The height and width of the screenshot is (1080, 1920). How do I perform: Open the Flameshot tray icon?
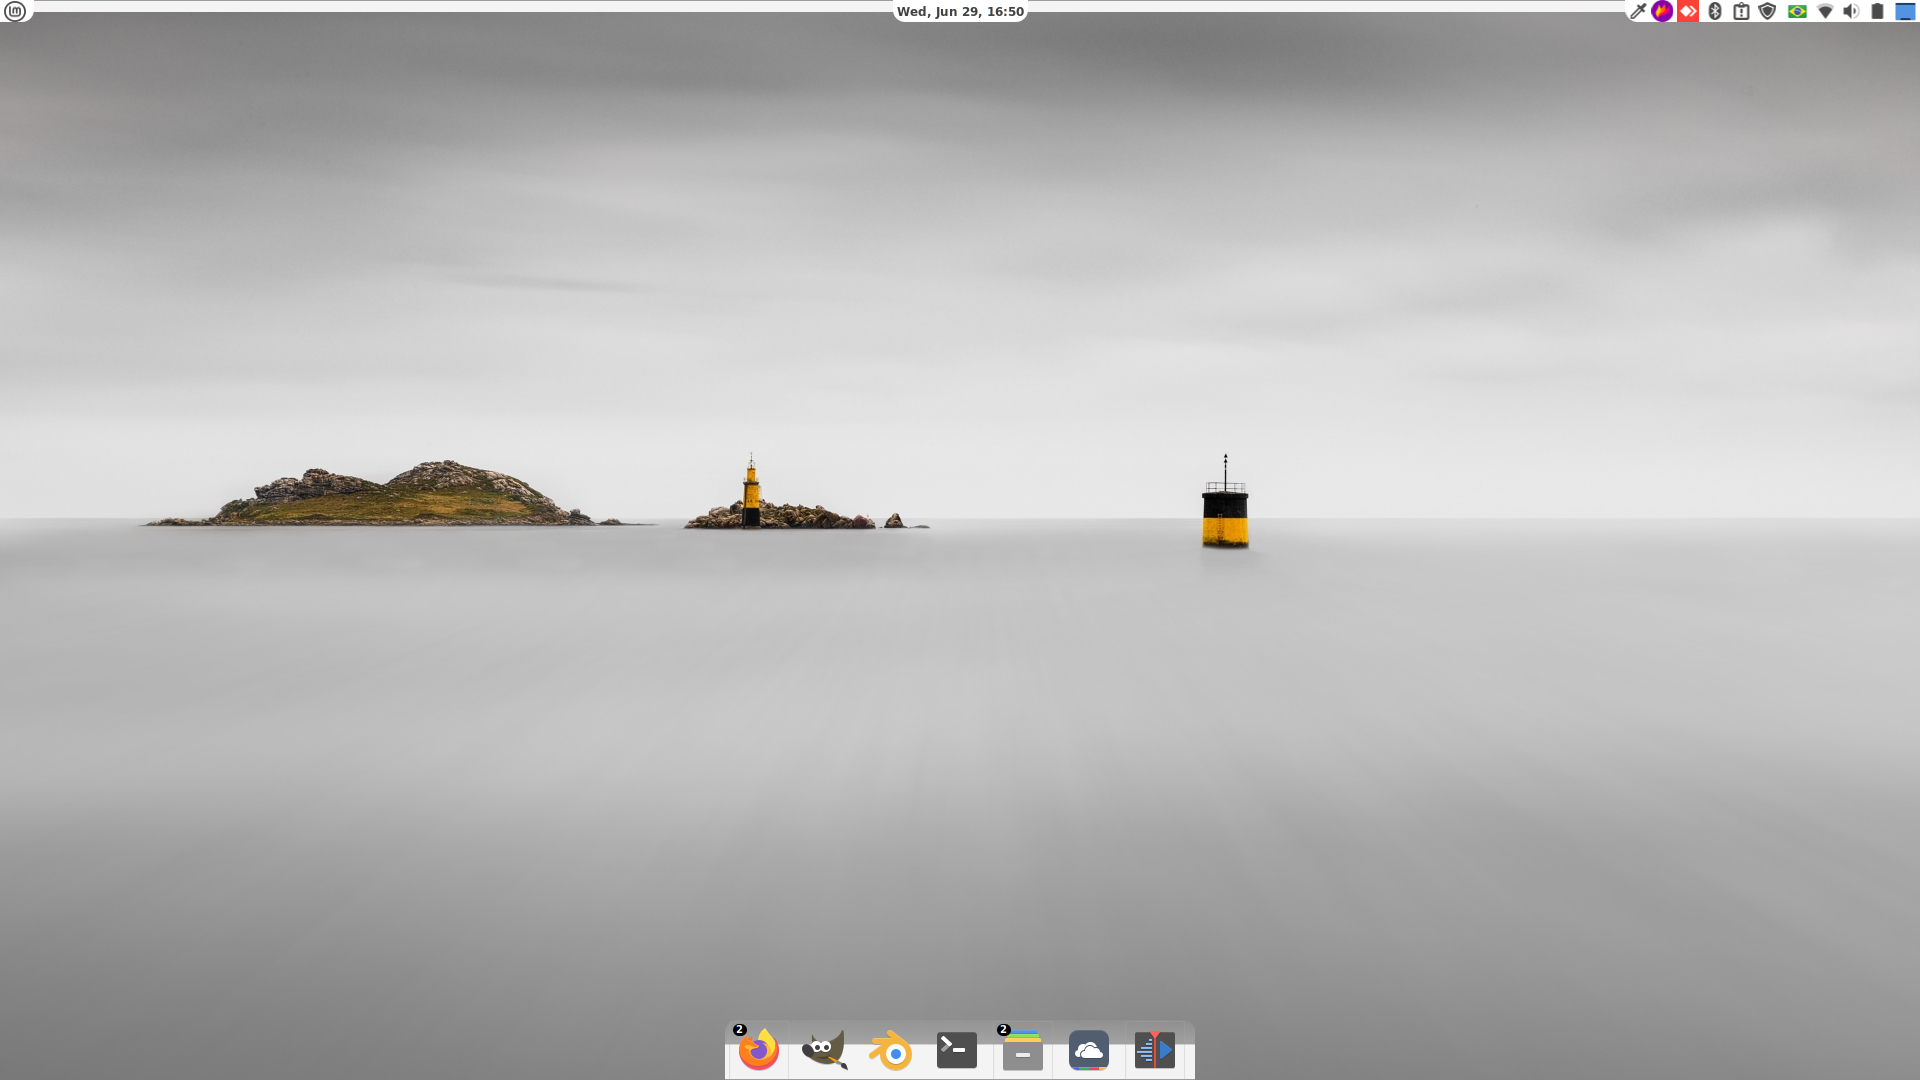pyautogui.click(x=1662, y=11)
